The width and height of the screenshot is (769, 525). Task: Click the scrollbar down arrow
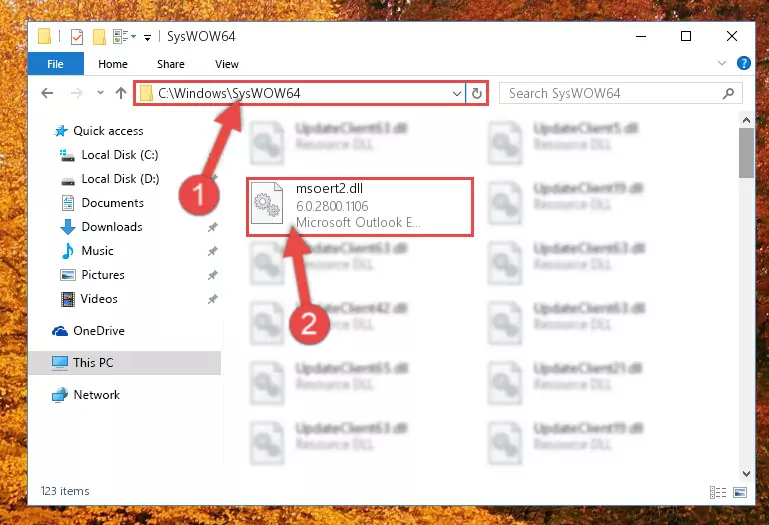pyautogui.click(x=746, y=473)
